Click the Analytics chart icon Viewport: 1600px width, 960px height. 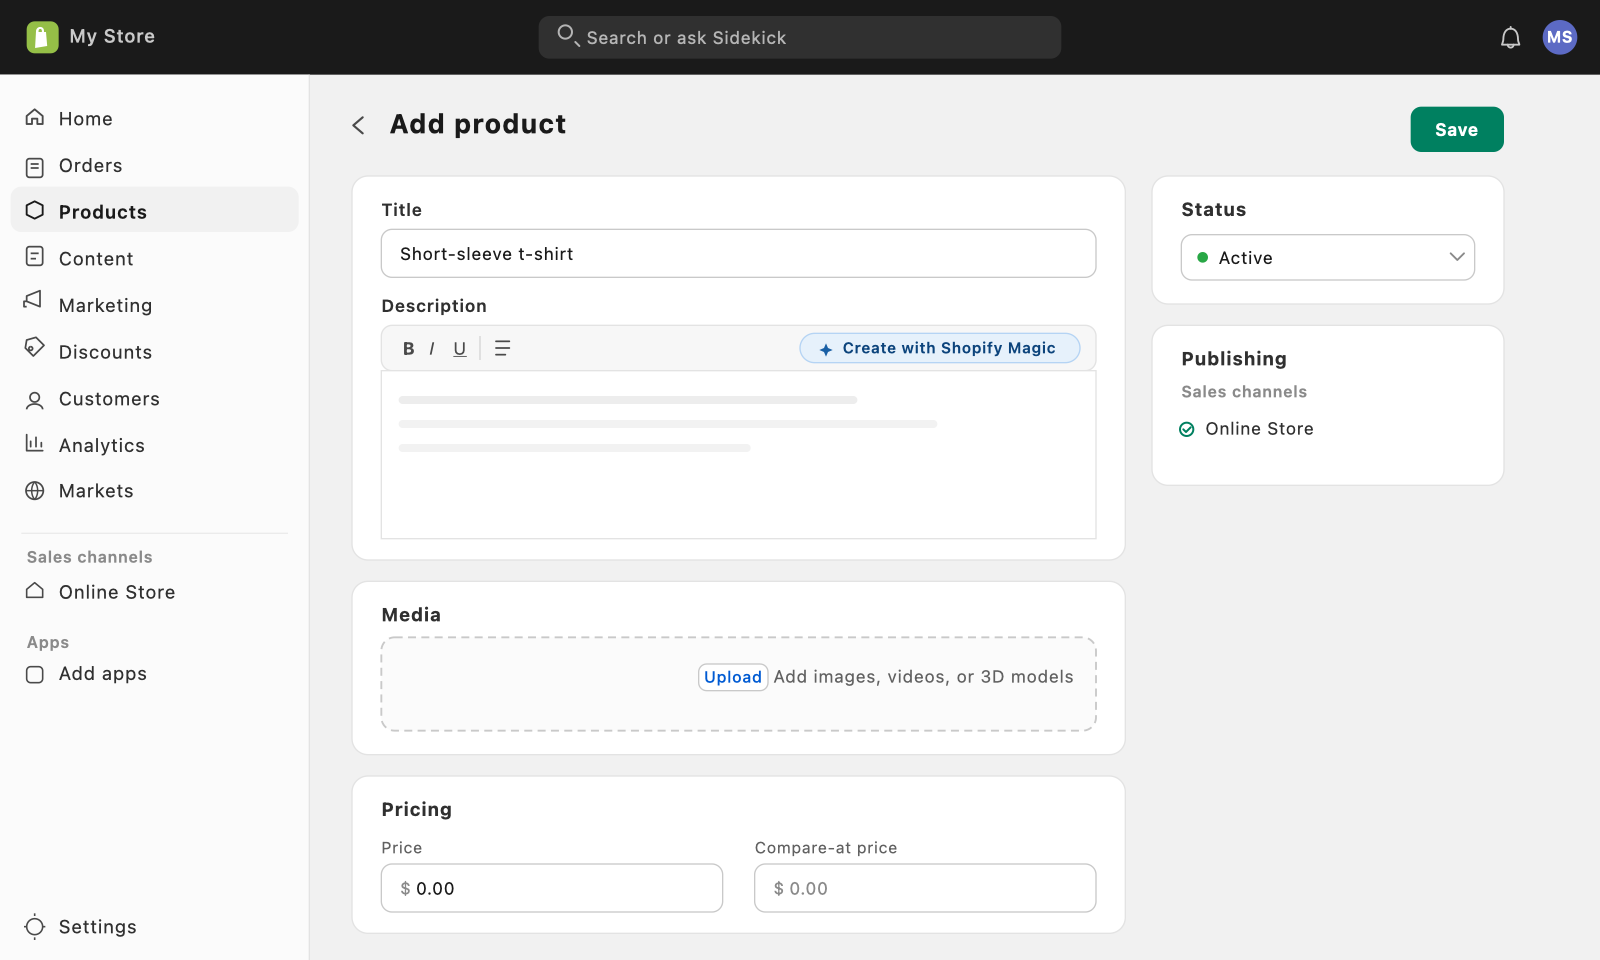[35, 443]
